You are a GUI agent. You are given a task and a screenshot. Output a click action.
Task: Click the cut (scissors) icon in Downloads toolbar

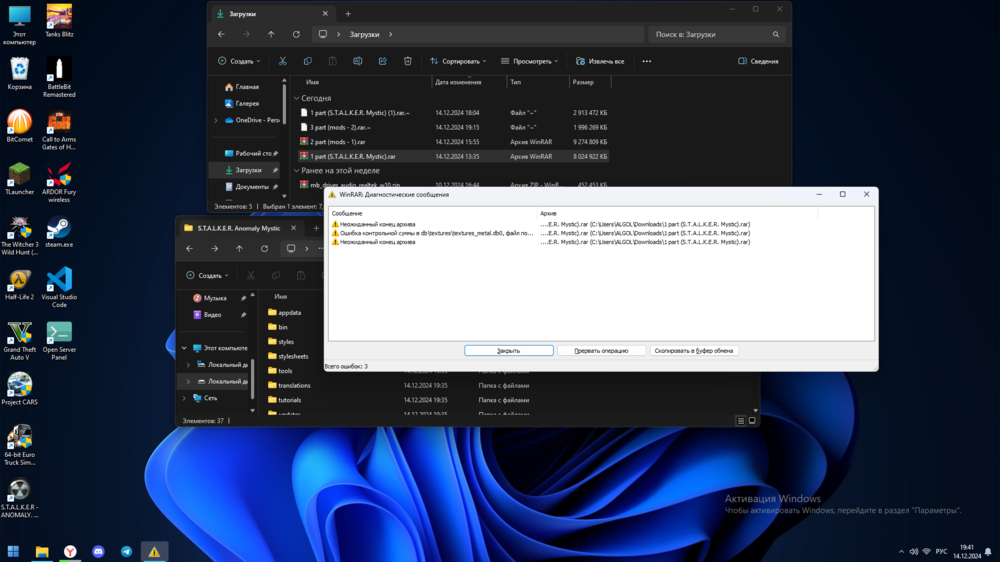pyautogui.click(x=283, y=61)
